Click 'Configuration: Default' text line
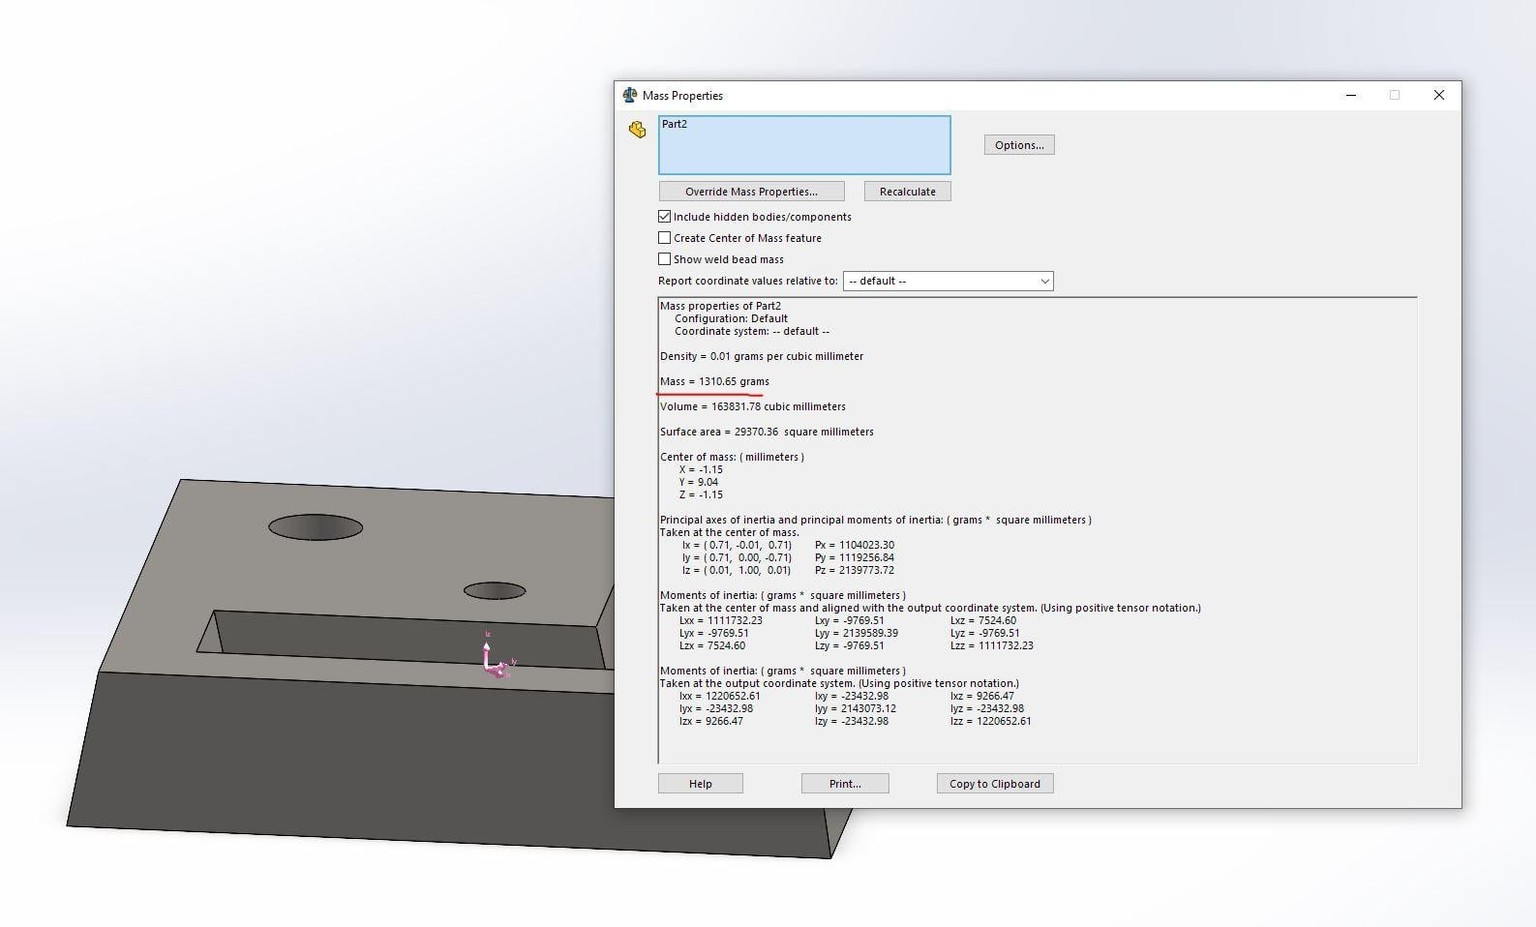The image size is (1536, 927). coord(731,318)
